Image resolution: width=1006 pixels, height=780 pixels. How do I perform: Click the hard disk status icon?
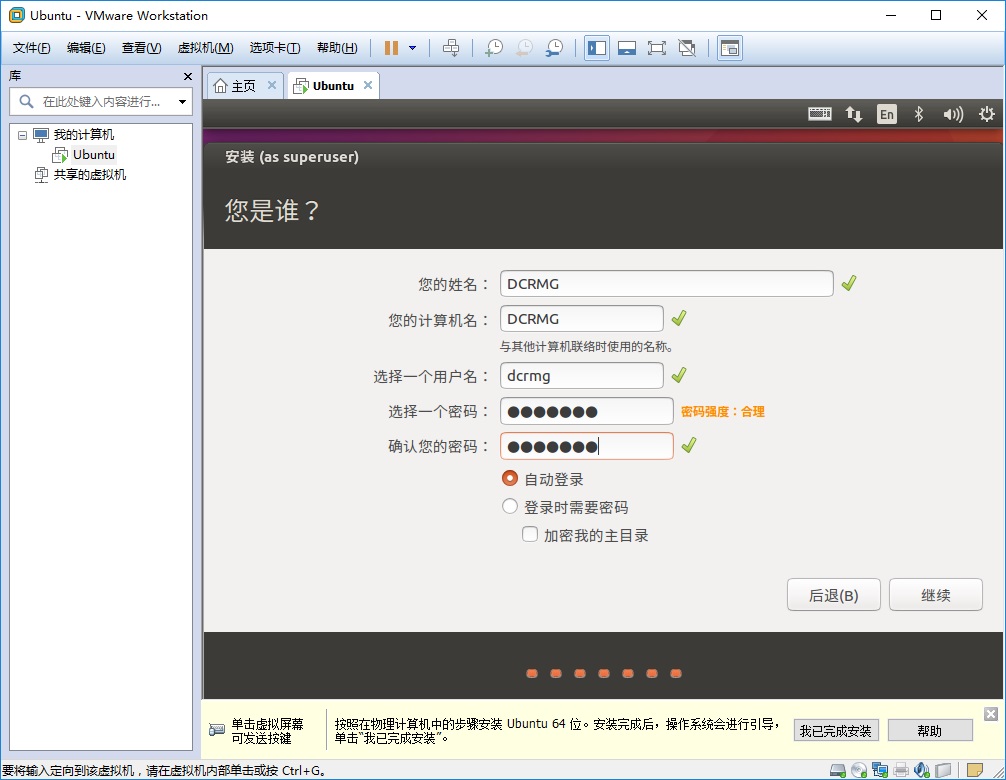(x=837, y=770)
